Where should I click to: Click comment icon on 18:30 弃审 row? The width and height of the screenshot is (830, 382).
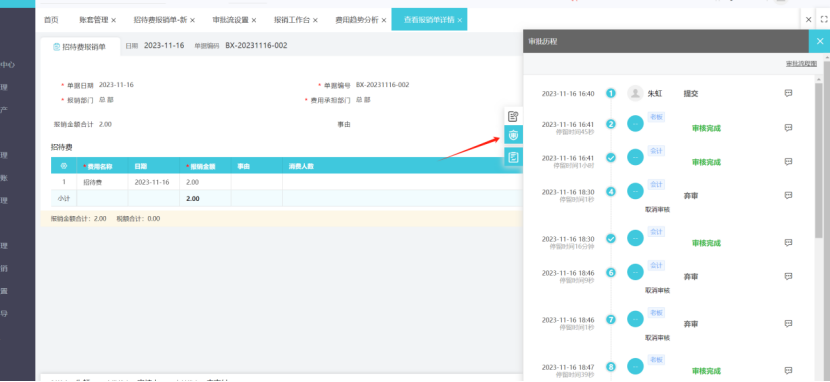(x=788, y=195)
